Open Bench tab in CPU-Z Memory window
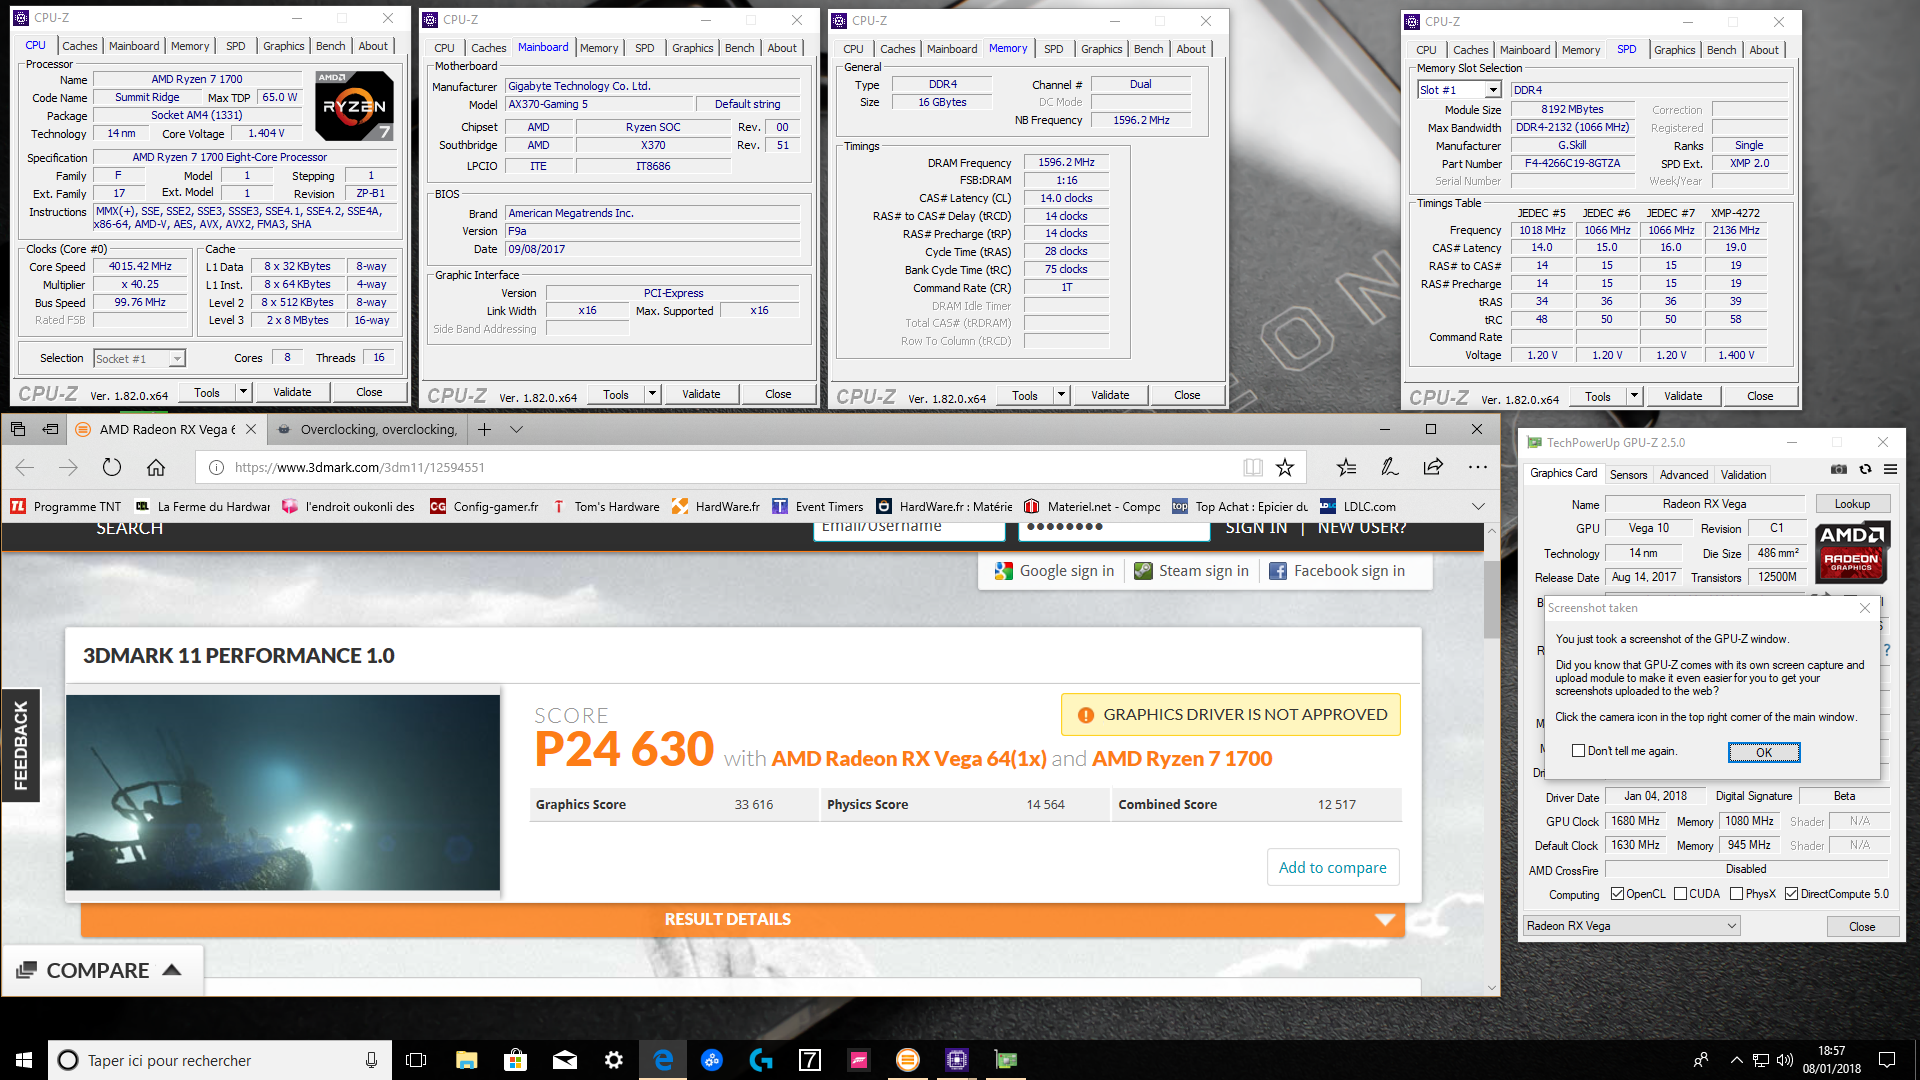This screenshot has height=1080, width=1920. coord(1148,49)
